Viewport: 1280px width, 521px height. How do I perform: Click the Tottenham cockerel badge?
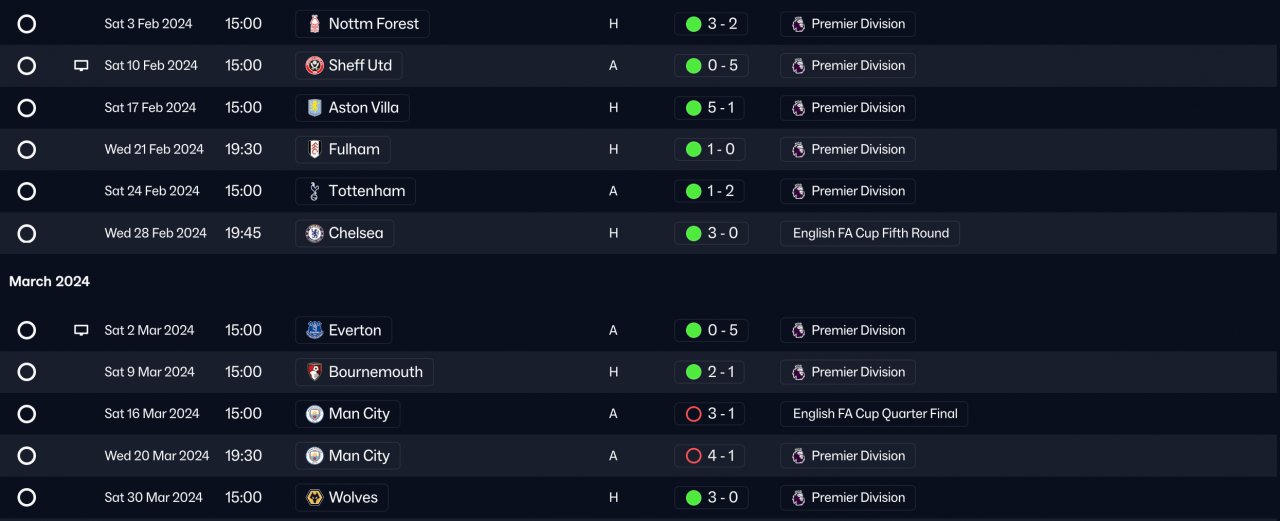coord(315,191)
